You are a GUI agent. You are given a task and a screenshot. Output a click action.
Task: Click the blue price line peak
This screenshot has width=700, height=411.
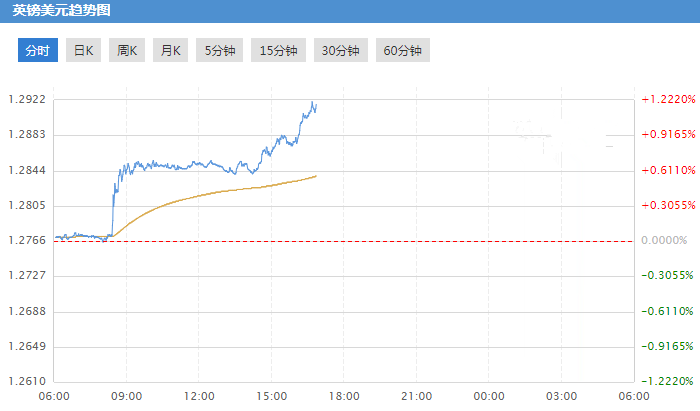pyautogui.click(x=313, y=103)
